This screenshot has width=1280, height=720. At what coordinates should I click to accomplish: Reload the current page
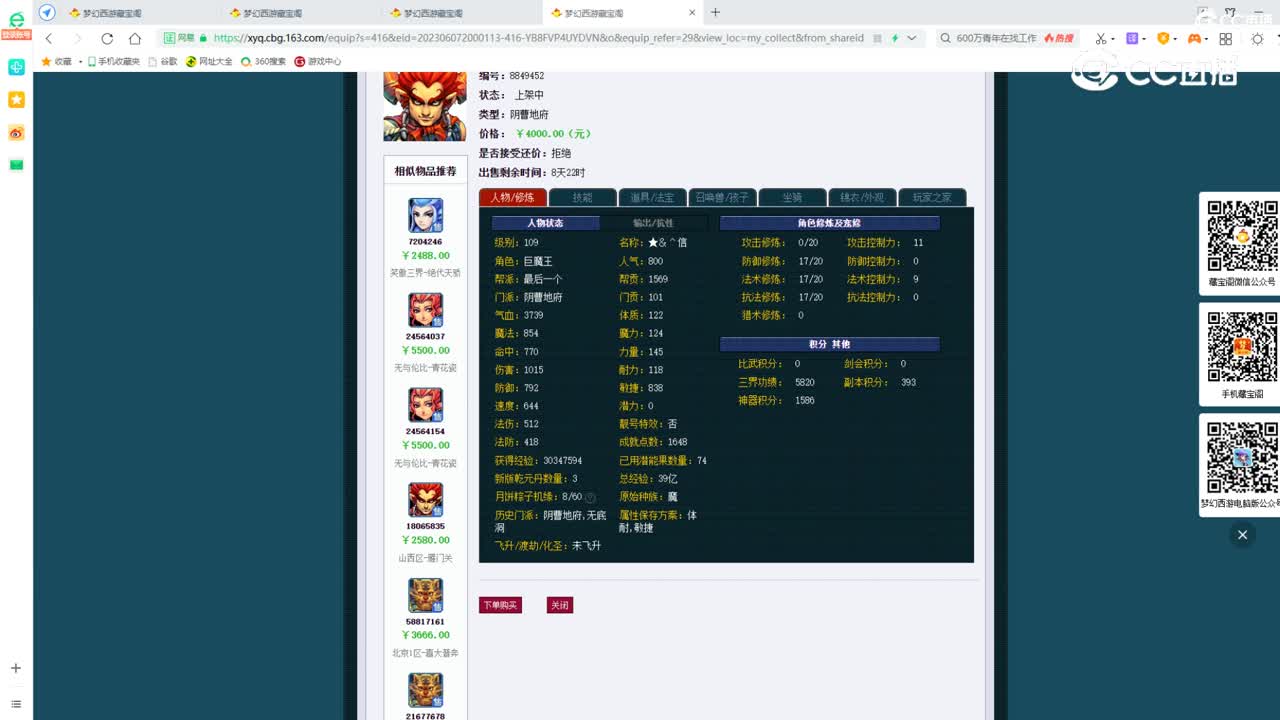[107, 39]
